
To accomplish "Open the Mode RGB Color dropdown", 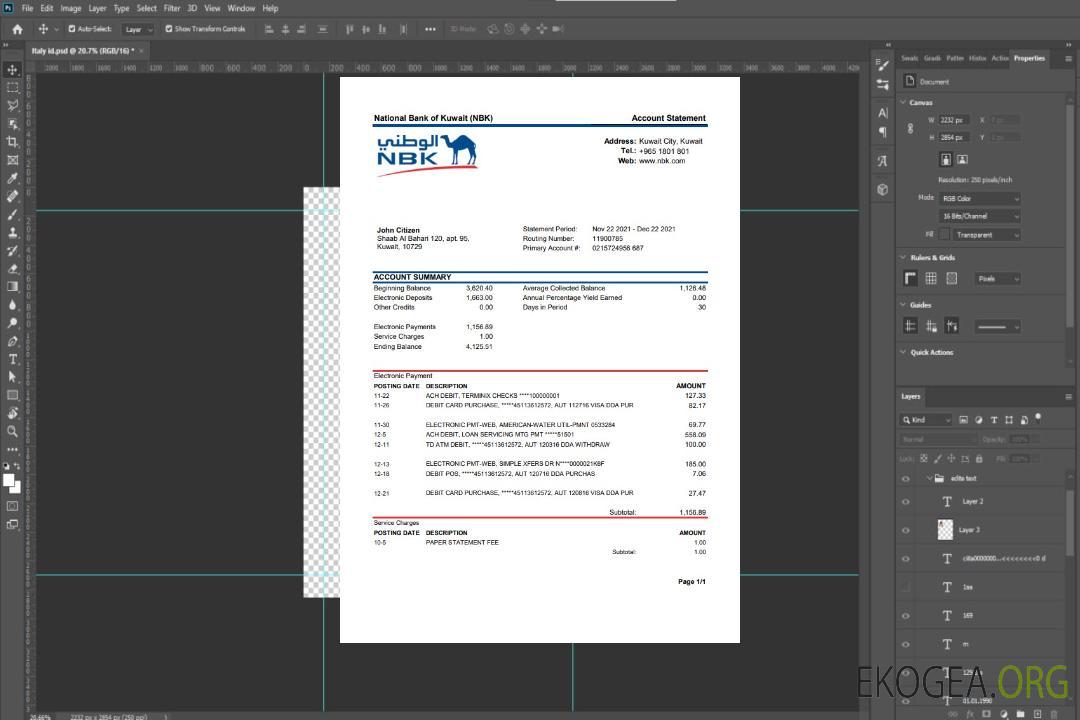I will coord(980,198).
